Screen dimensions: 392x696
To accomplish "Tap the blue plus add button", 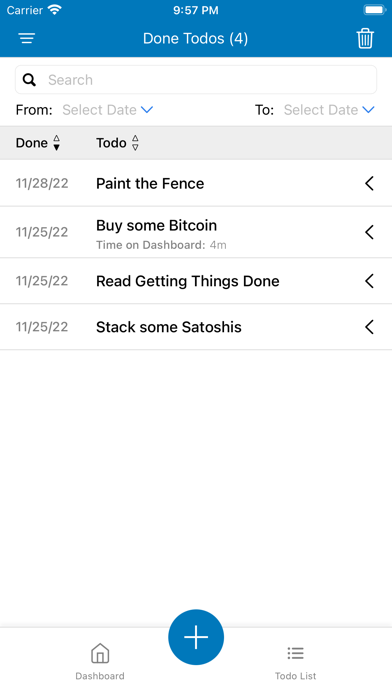I will tap(196, 637).
